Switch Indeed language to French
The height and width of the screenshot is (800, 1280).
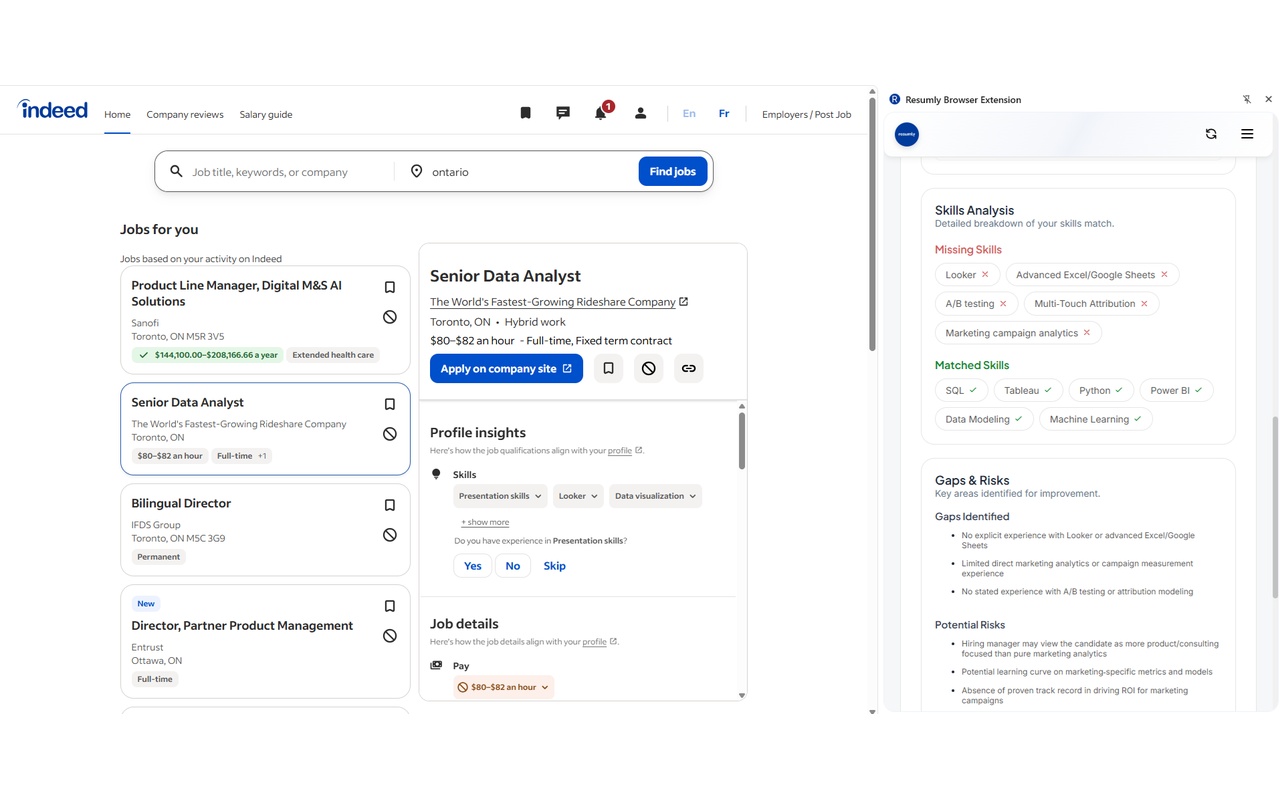[x=724, y=113]
